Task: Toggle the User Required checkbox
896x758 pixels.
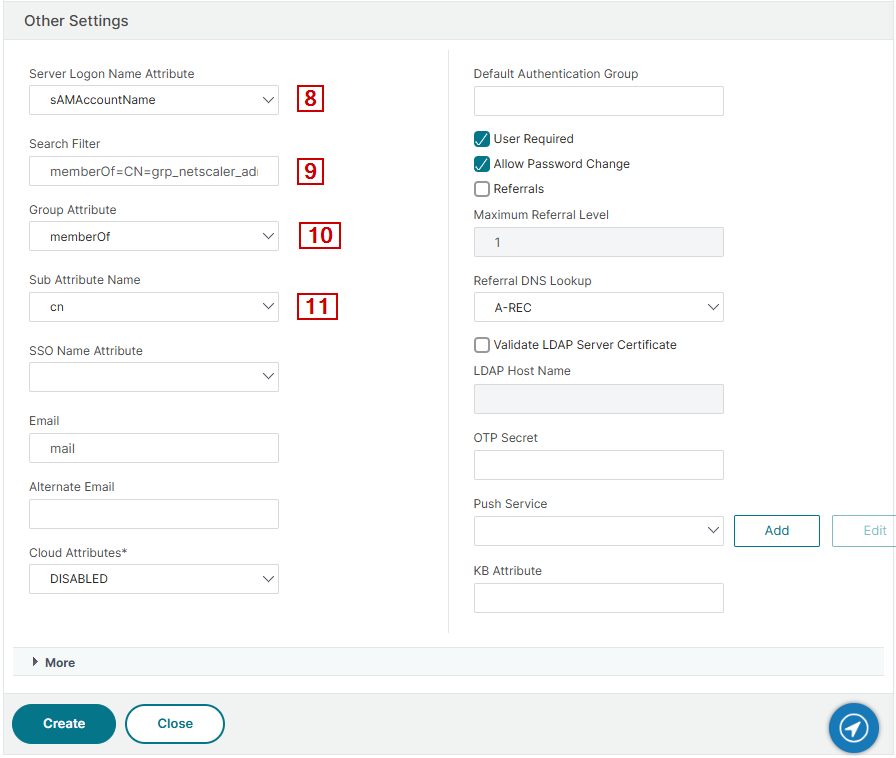Action: click(482, 139)
